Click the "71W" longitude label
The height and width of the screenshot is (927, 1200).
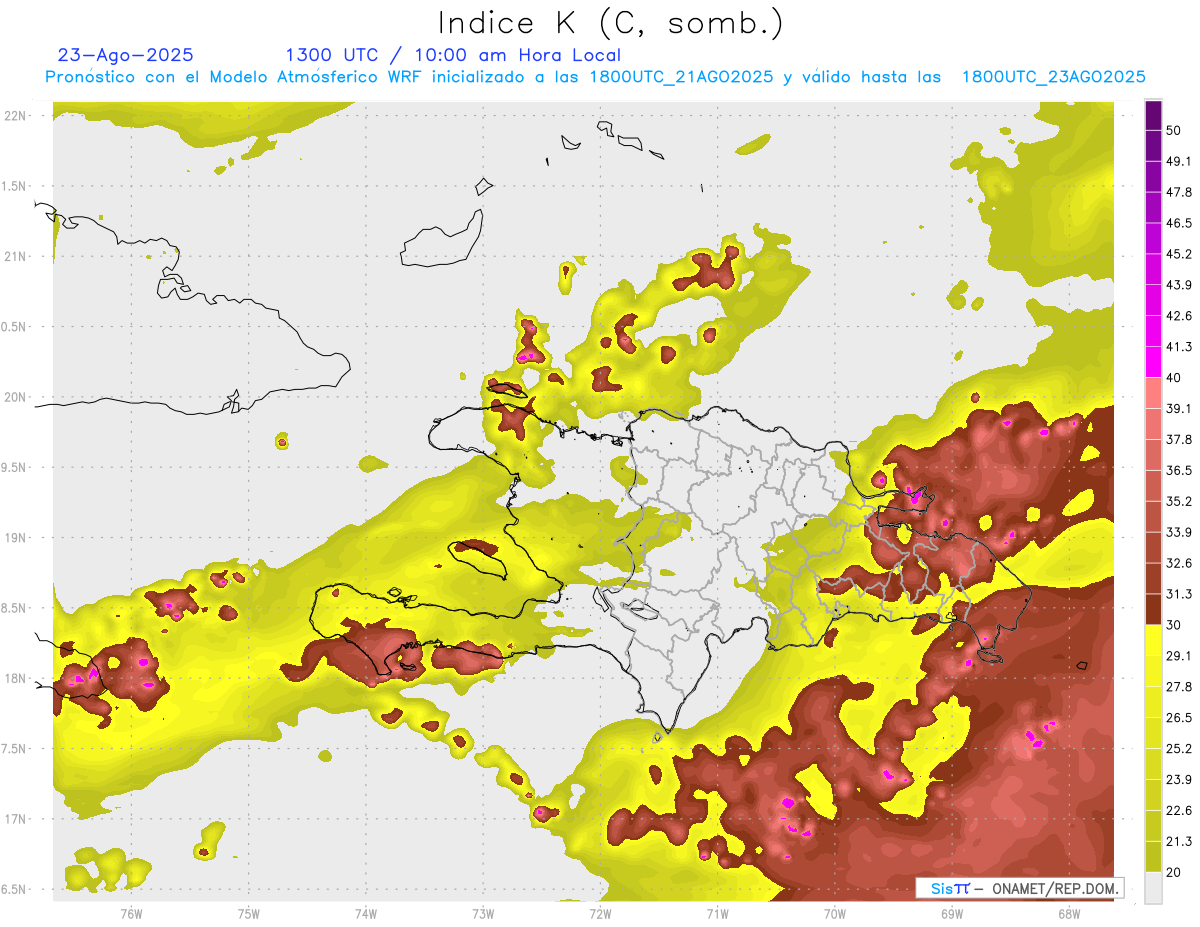point(717,914)
